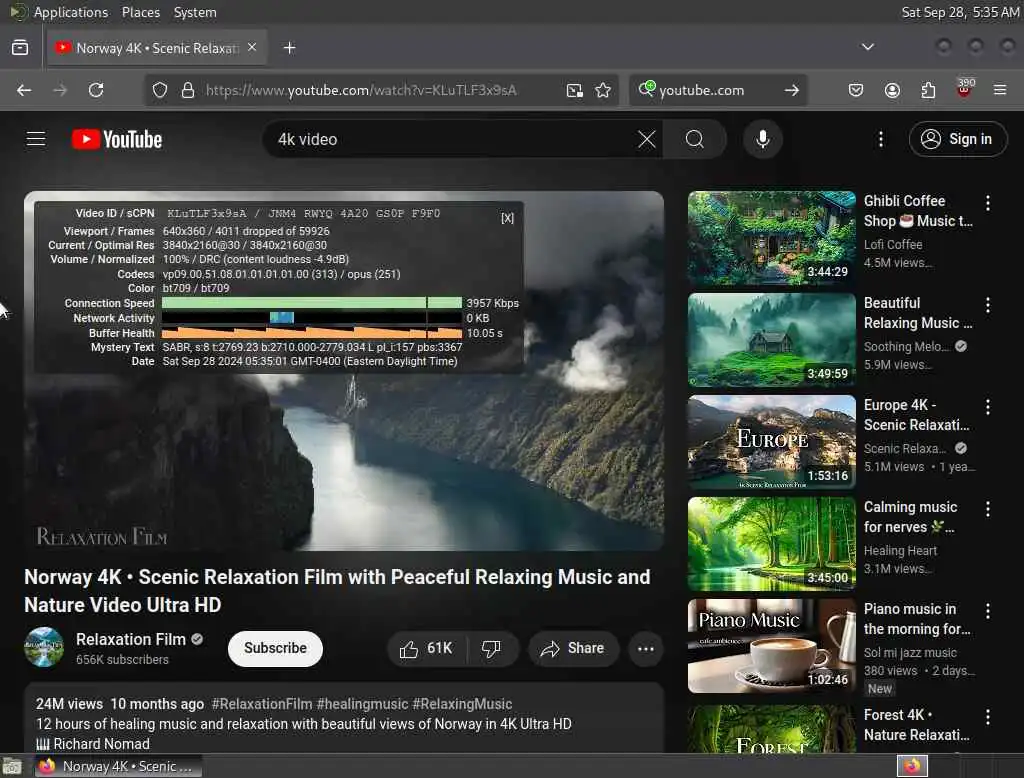1024x778 pixels.
Task: Click the Forest 4K video title
Action: coord(916,725)
